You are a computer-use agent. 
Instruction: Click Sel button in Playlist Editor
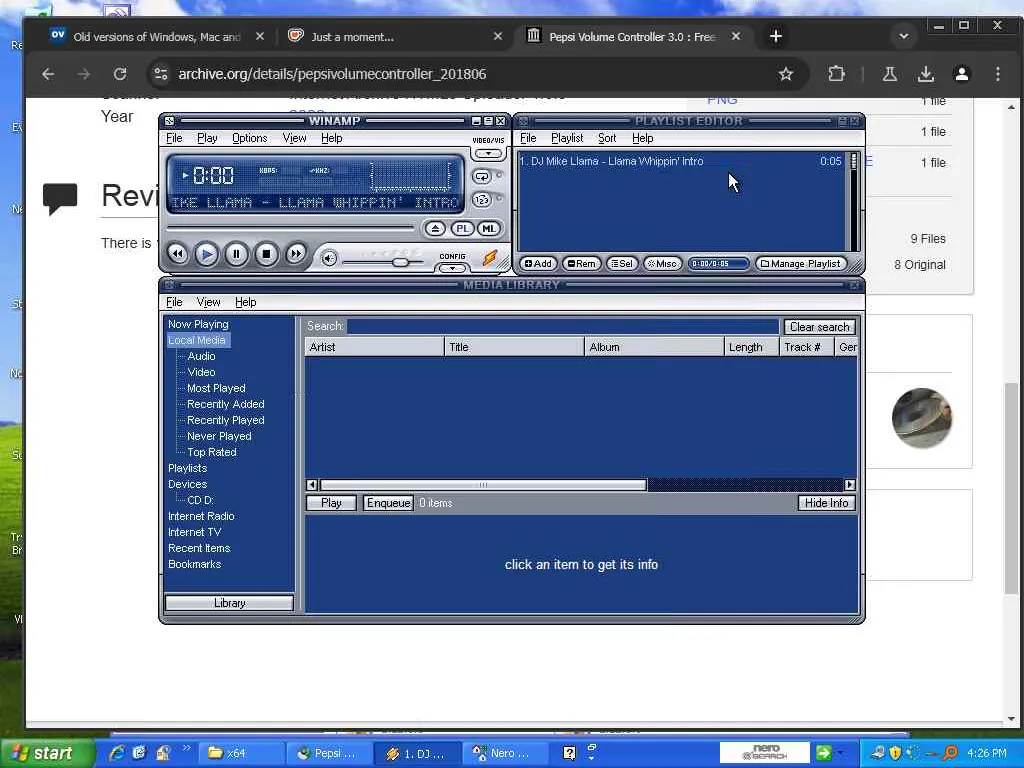[x=622, y=263]
